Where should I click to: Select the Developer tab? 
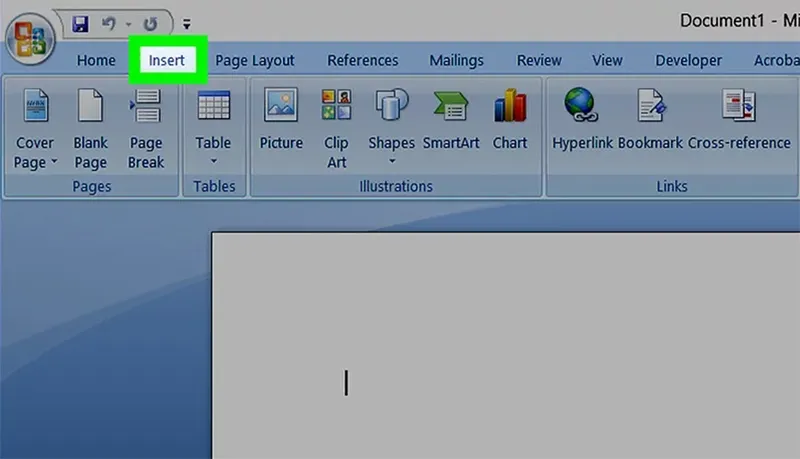click(x=688, y=60)
